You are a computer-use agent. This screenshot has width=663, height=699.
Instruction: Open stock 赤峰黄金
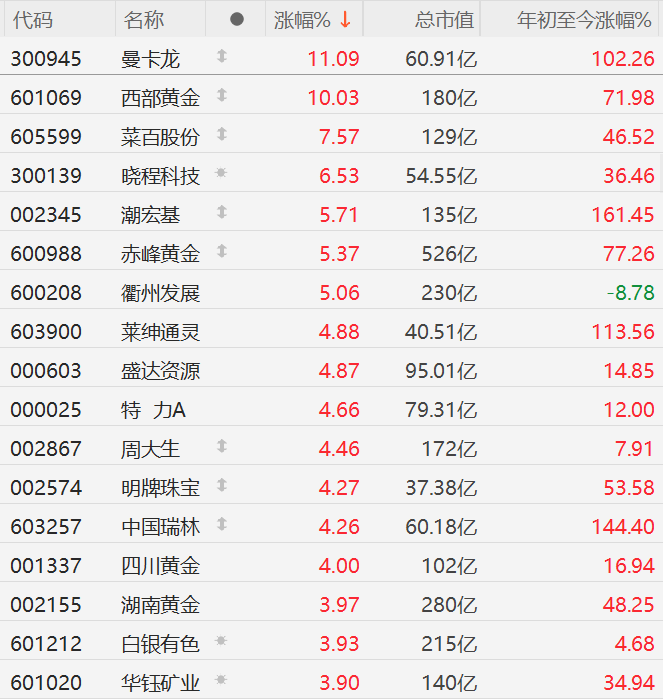(161, 254)
